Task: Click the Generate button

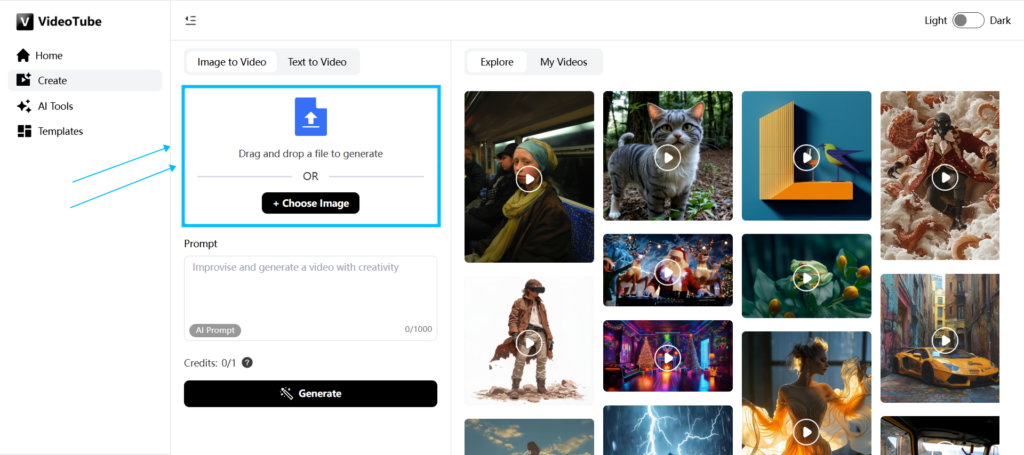Action: tap(311, 394)
